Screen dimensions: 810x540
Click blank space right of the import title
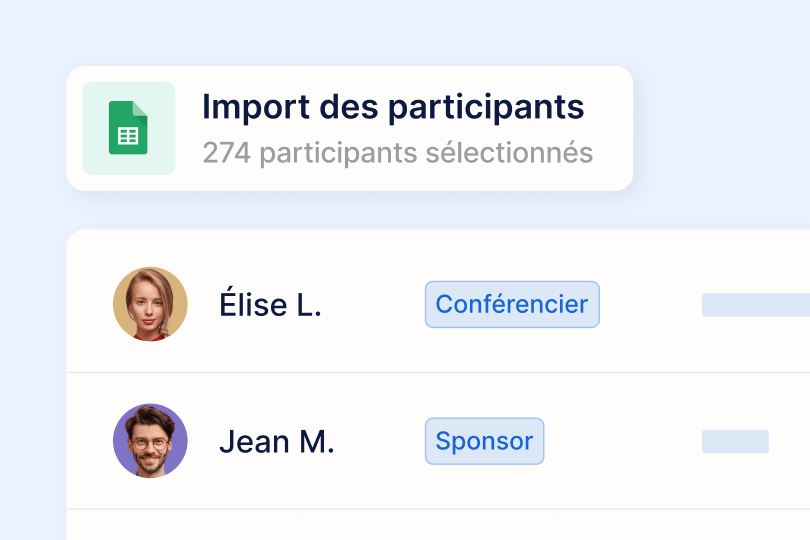(x=608, y=106)
